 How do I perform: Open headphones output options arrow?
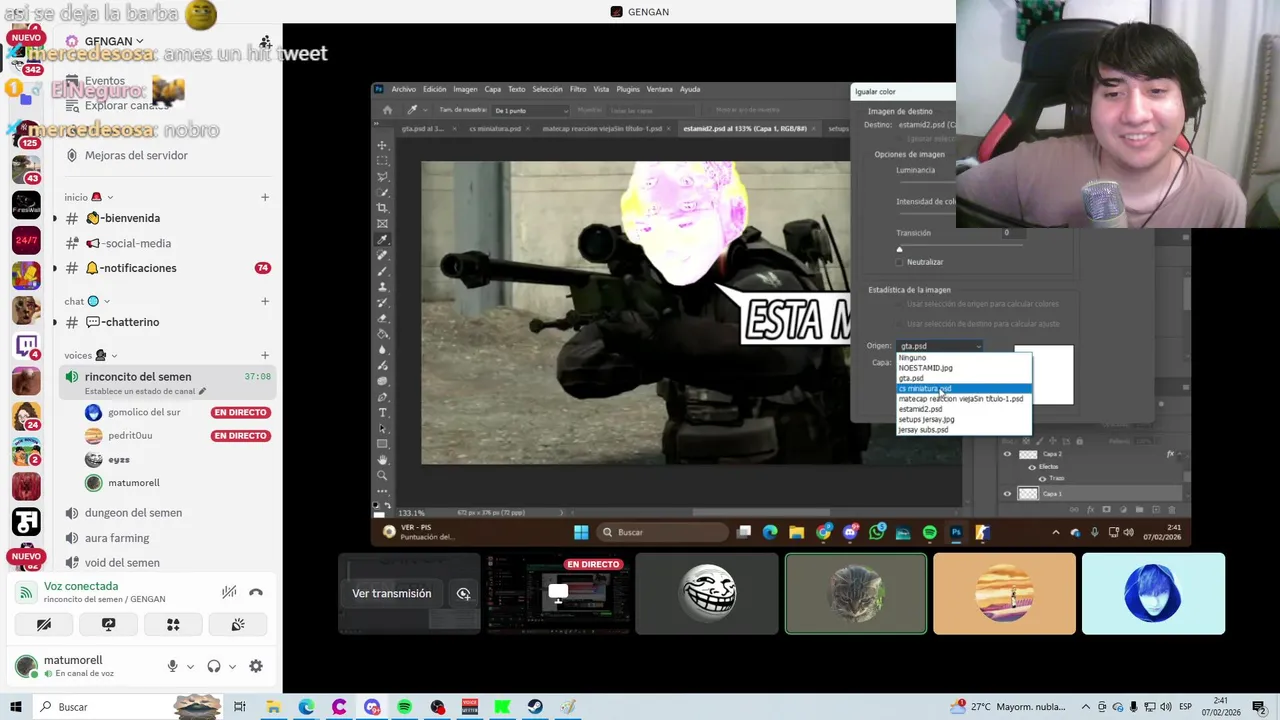pyautogui.click(x=232, y=667)
